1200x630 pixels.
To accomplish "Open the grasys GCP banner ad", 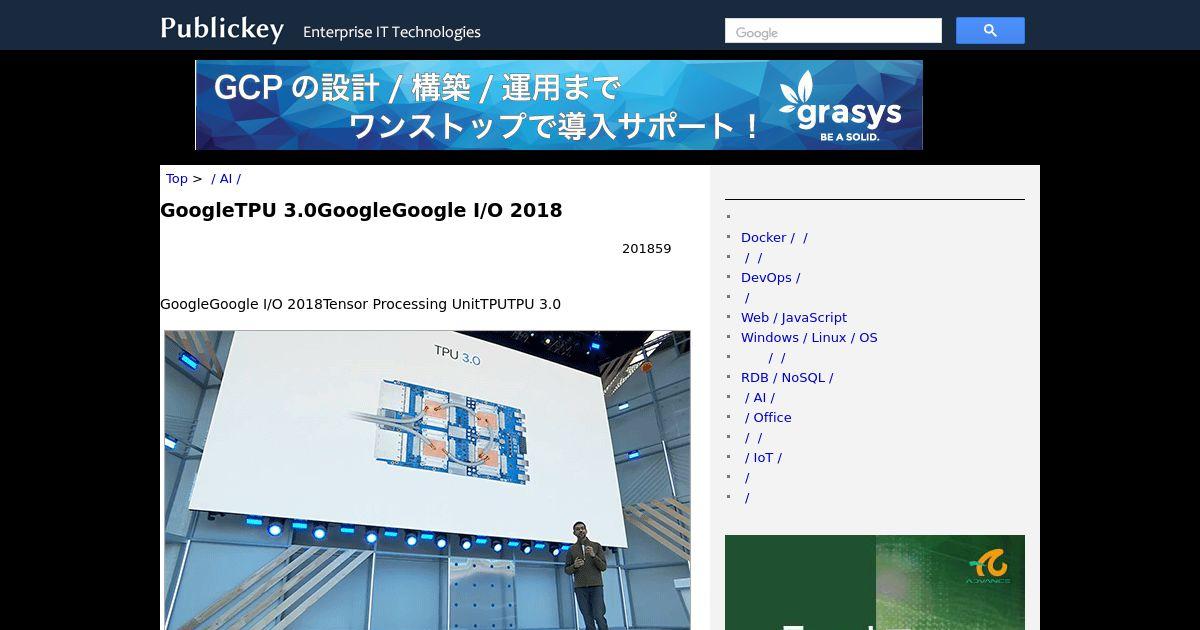I will 559,105.
